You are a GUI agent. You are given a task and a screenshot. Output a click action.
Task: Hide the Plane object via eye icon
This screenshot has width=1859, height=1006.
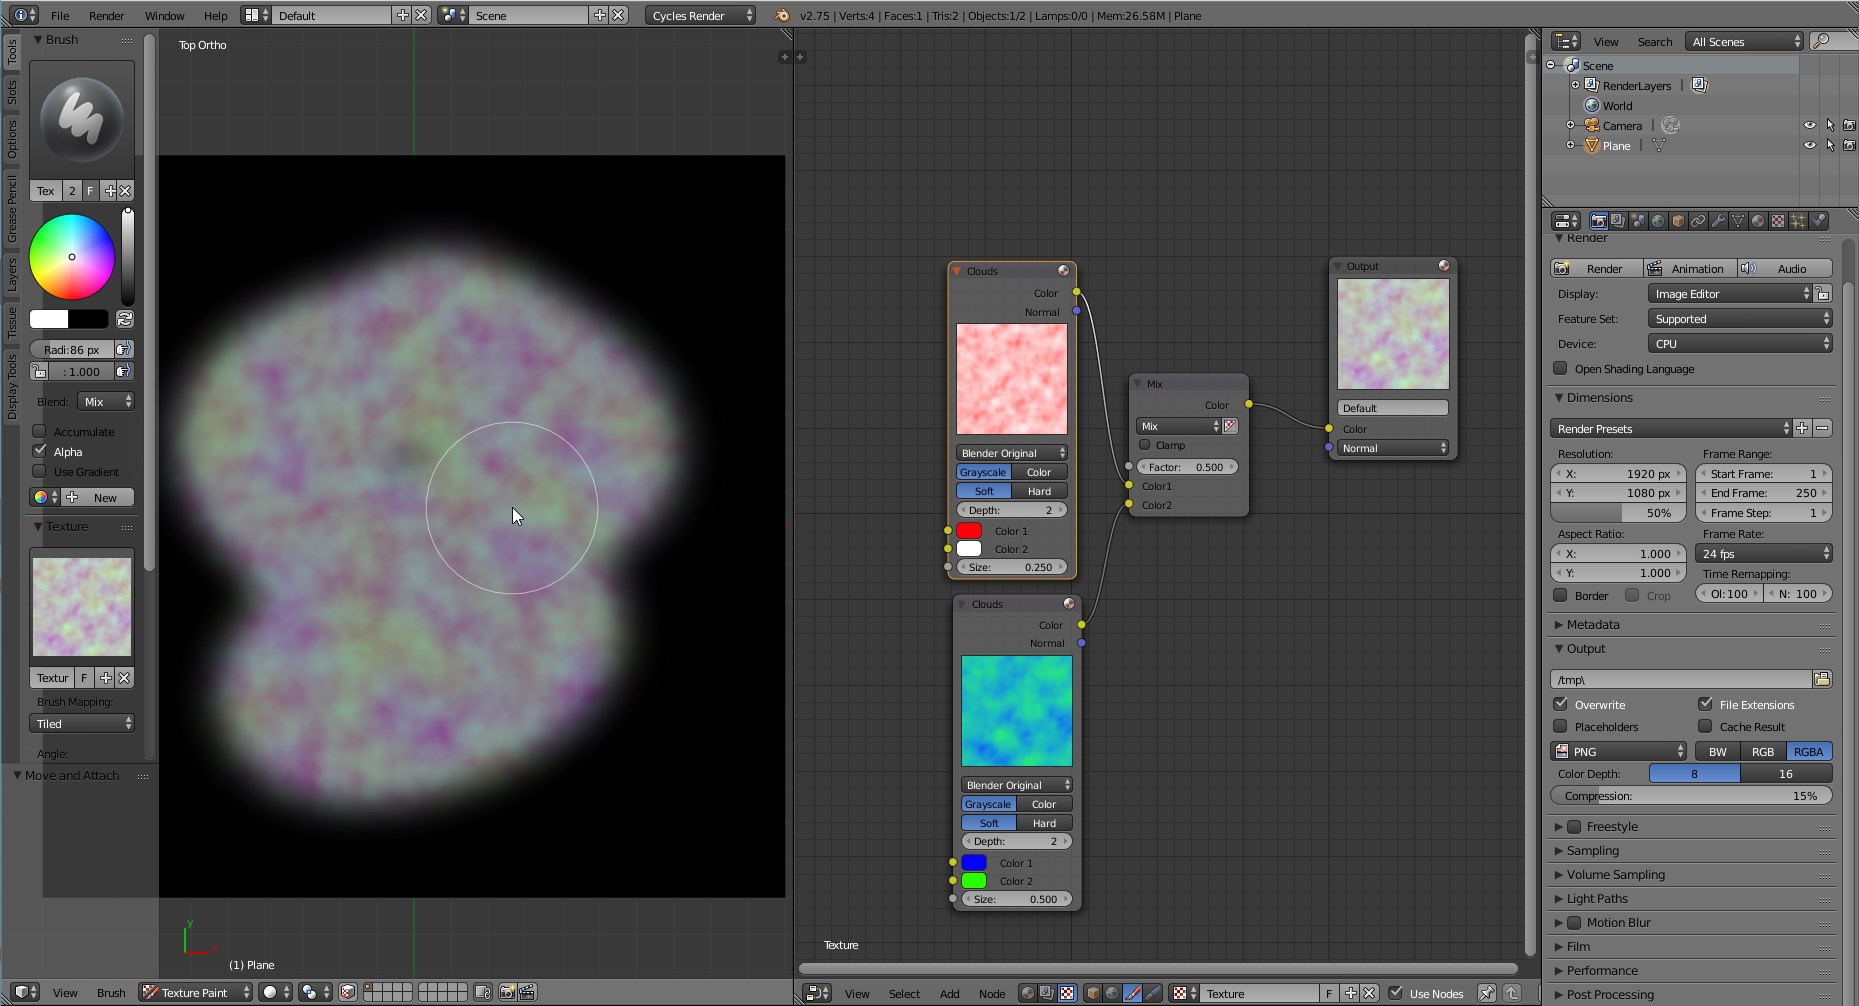(x=1809, y=145)
